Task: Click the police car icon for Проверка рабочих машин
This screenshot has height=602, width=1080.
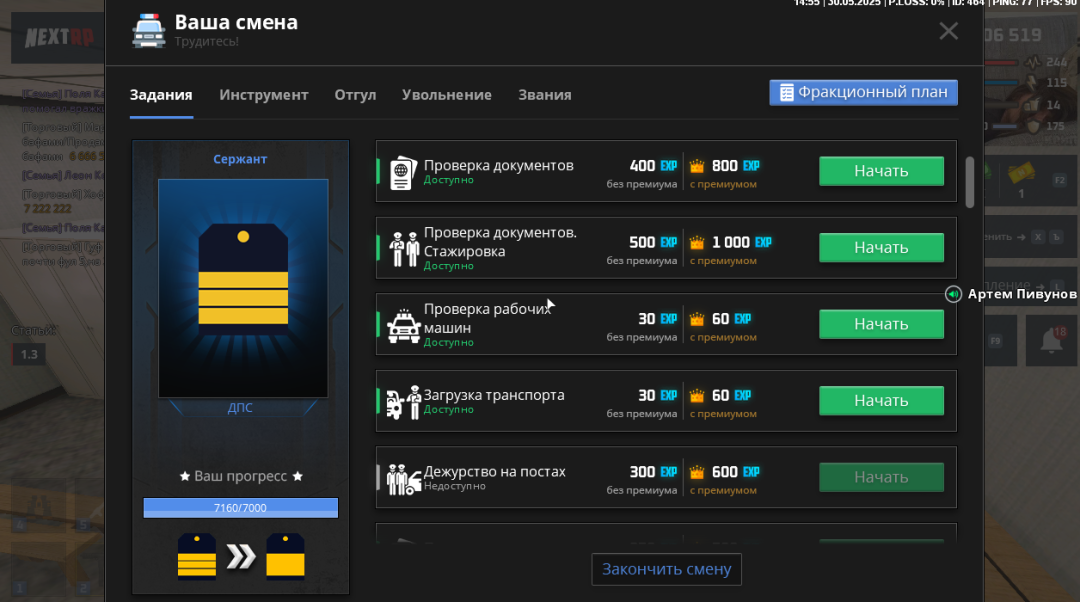Action: 404,325
